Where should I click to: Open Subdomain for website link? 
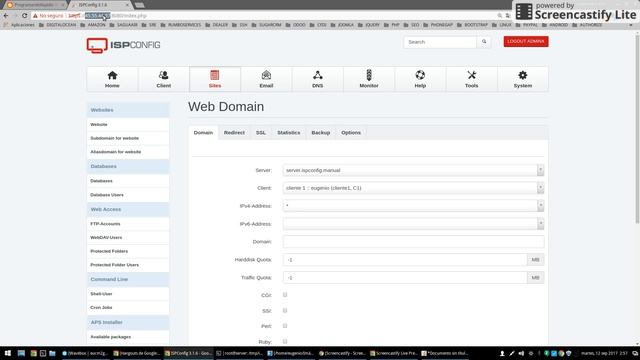pos(128,138)
